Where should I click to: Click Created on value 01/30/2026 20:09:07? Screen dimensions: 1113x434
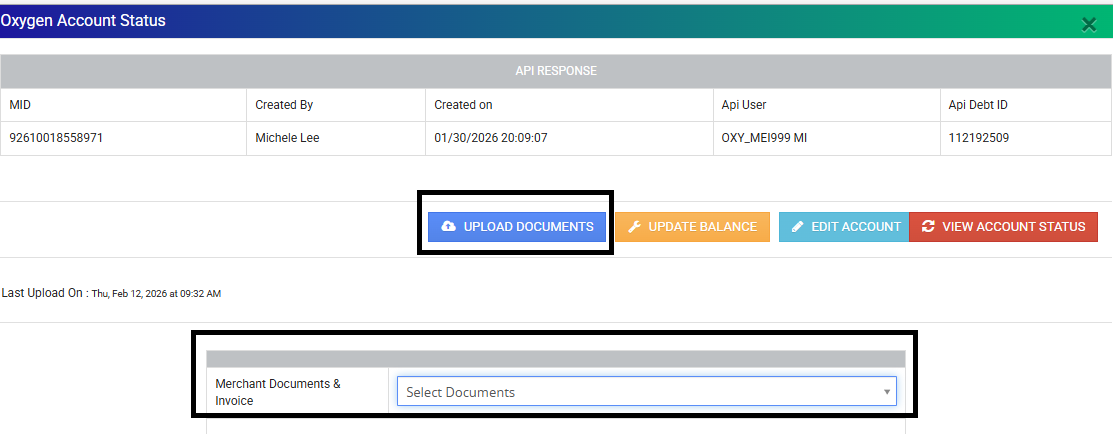[x=491, y=138]
